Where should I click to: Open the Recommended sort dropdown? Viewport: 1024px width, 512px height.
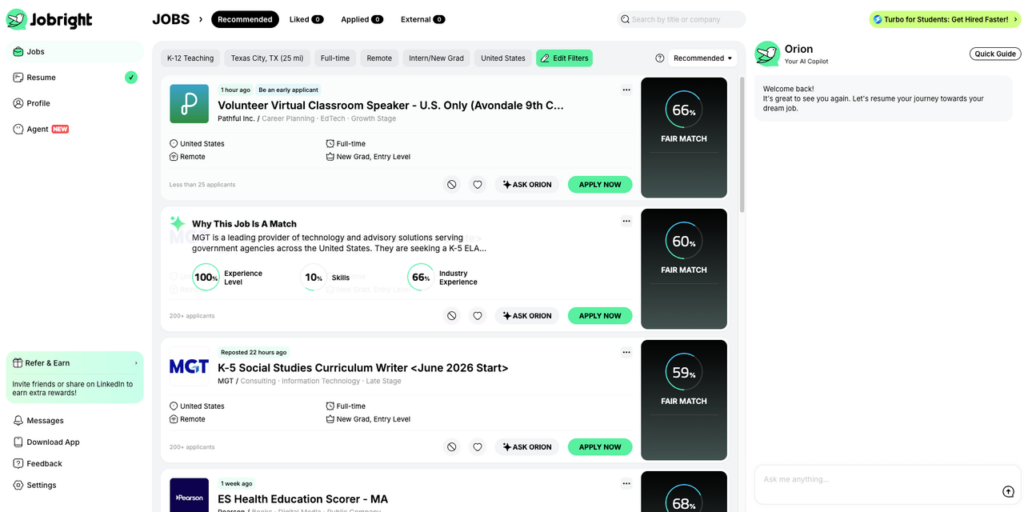pyautogui.click(x=703, y=58)
